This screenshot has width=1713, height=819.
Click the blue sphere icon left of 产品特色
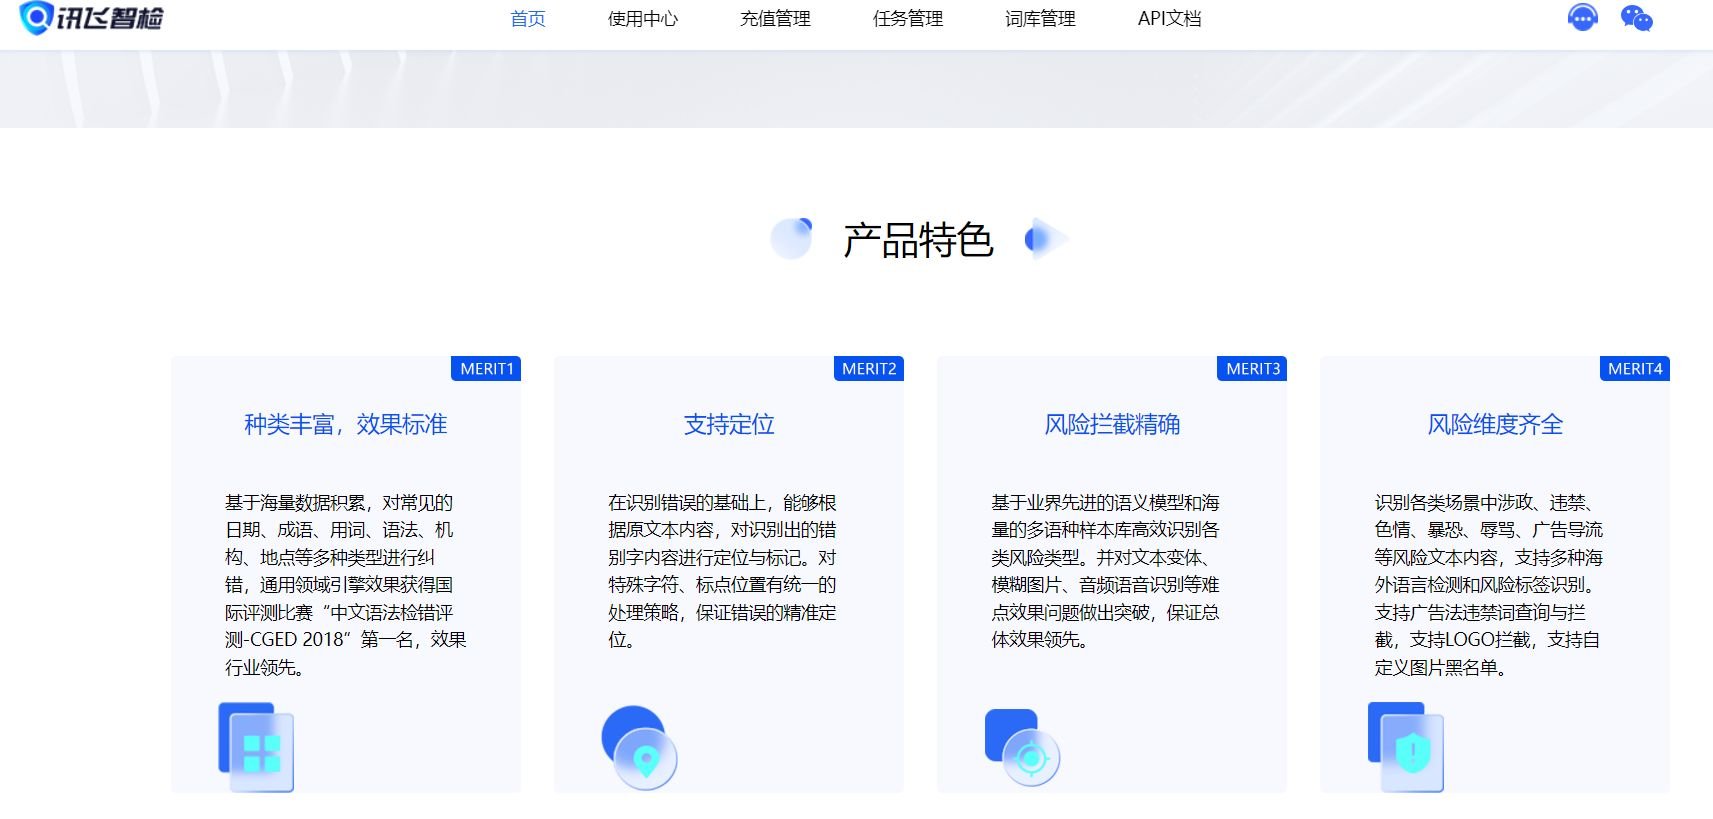pyautogui.click(x=792, y=239)
